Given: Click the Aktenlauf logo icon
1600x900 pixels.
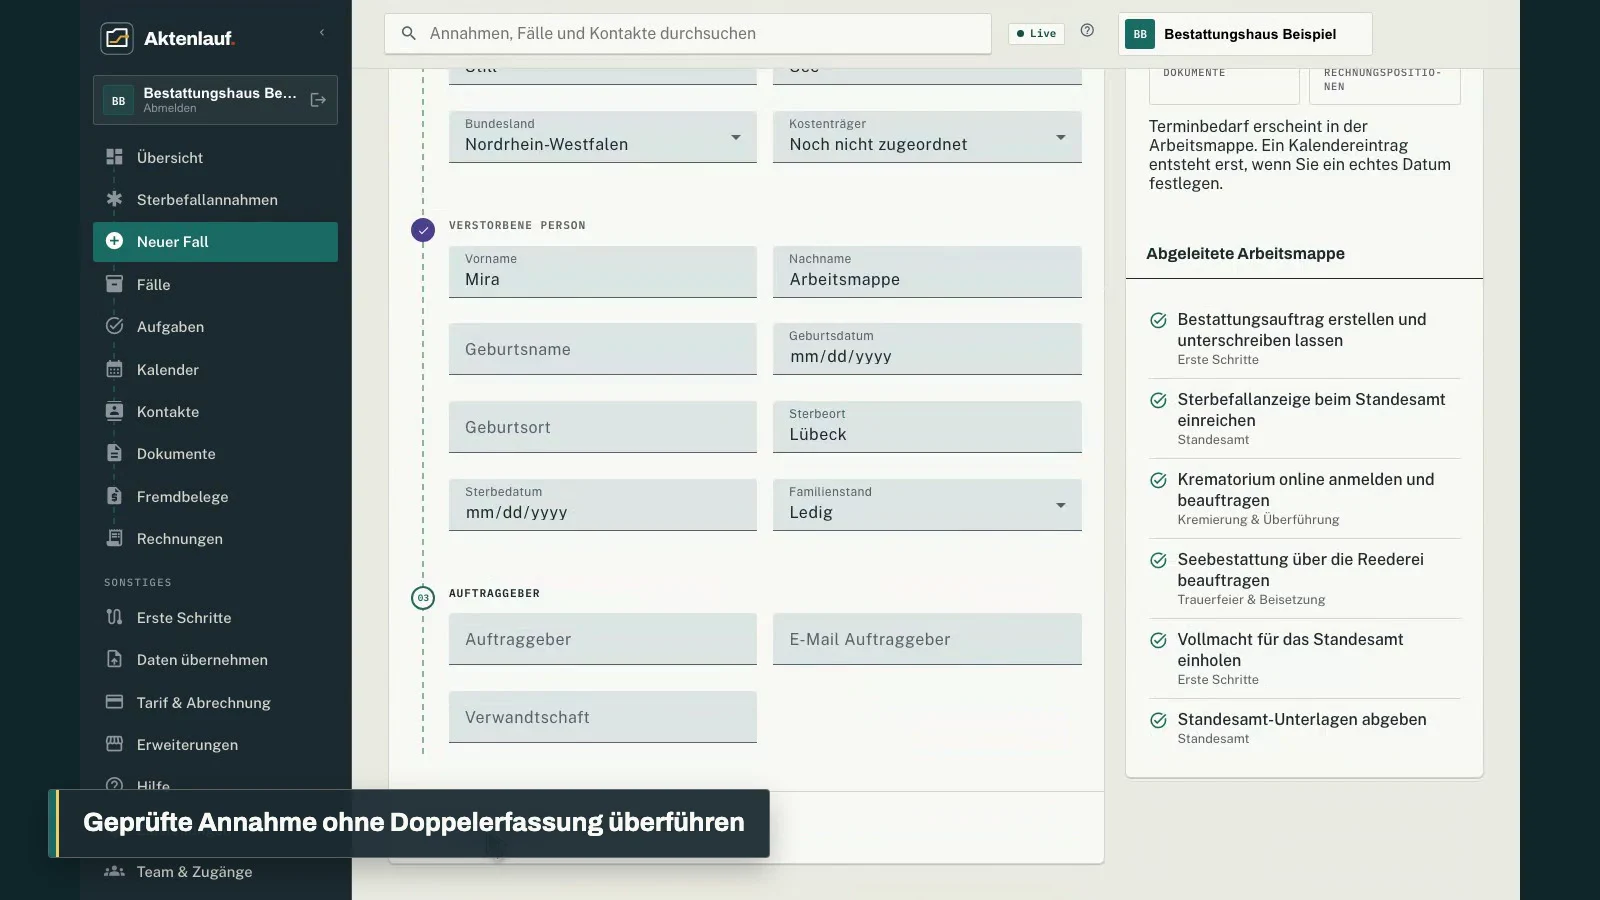Looking at the screenshot, I should 117,38.
